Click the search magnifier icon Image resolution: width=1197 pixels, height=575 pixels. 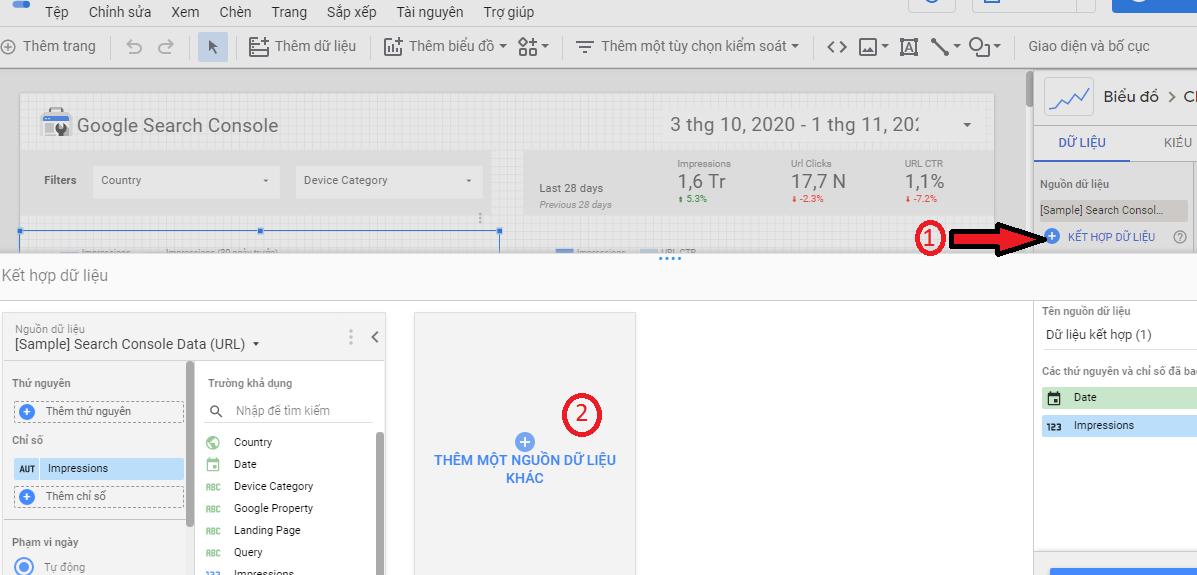pyautogui.click(x=216, y=411)
